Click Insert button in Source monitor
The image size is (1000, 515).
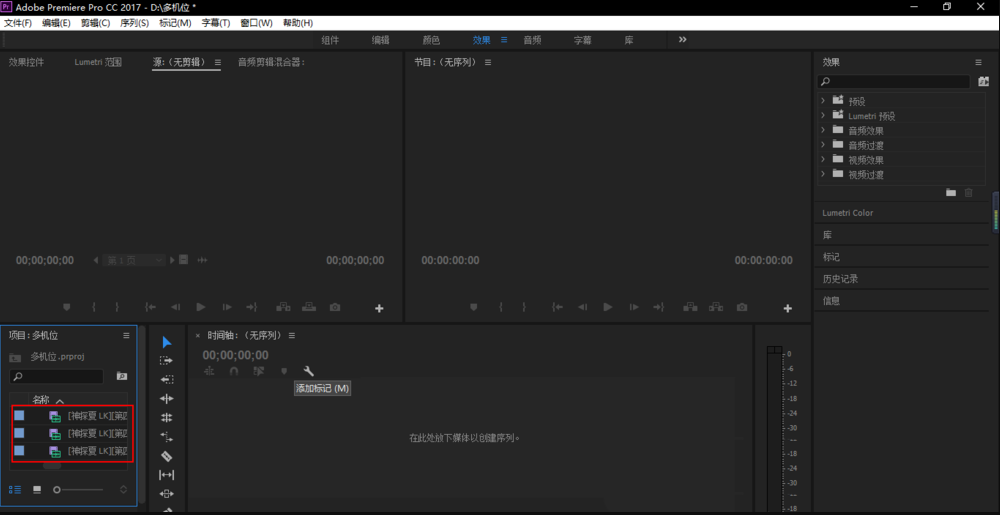pos(283,307)
